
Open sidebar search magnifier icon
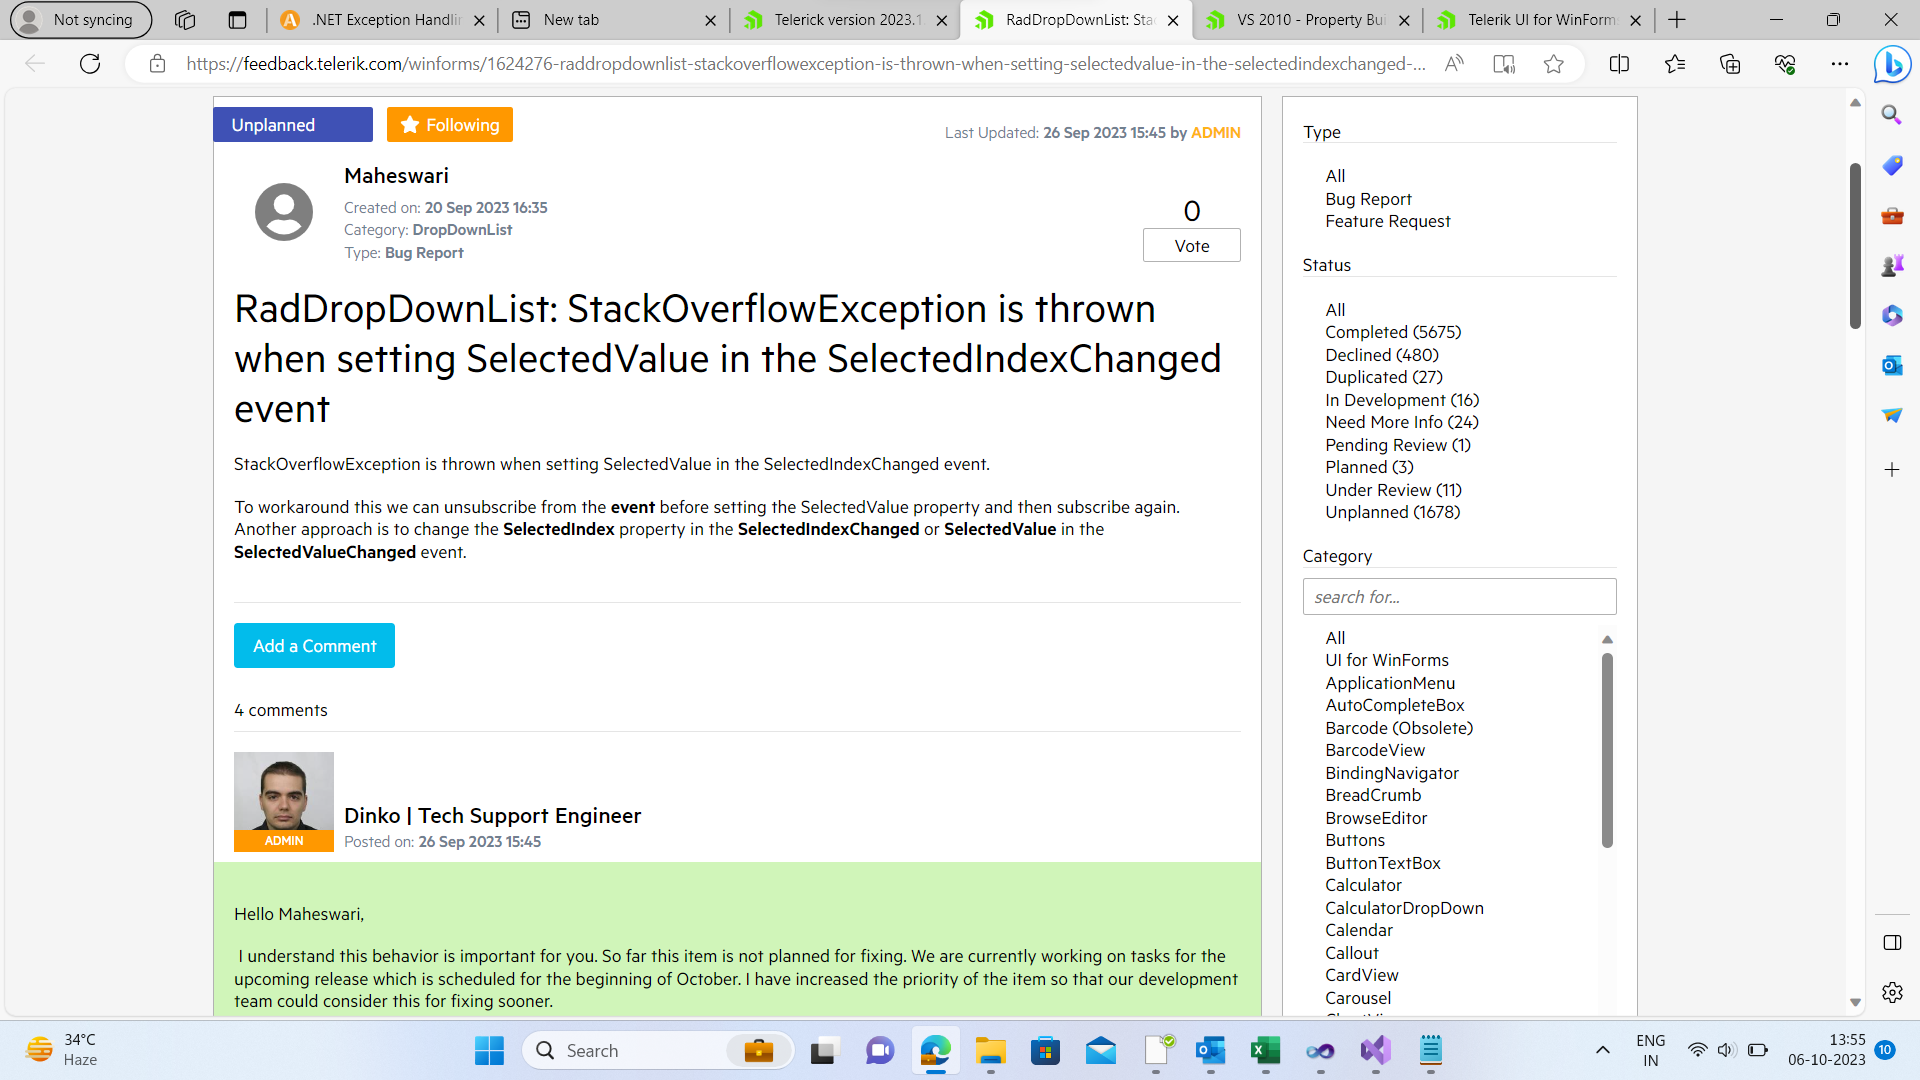point(1892,115)
